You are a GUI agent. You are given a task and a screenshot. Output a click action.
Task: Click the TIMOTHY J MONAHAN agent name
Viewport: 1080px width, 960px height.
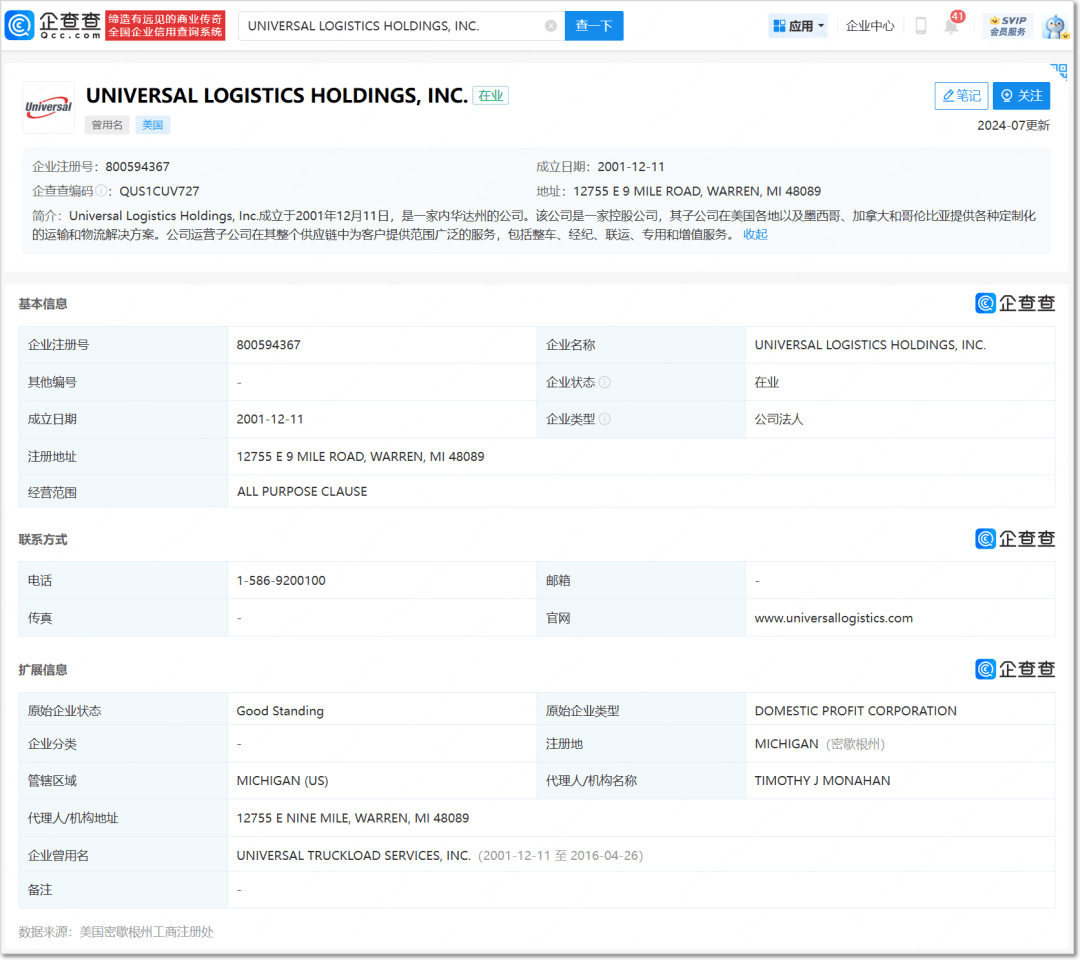[822, 781]
